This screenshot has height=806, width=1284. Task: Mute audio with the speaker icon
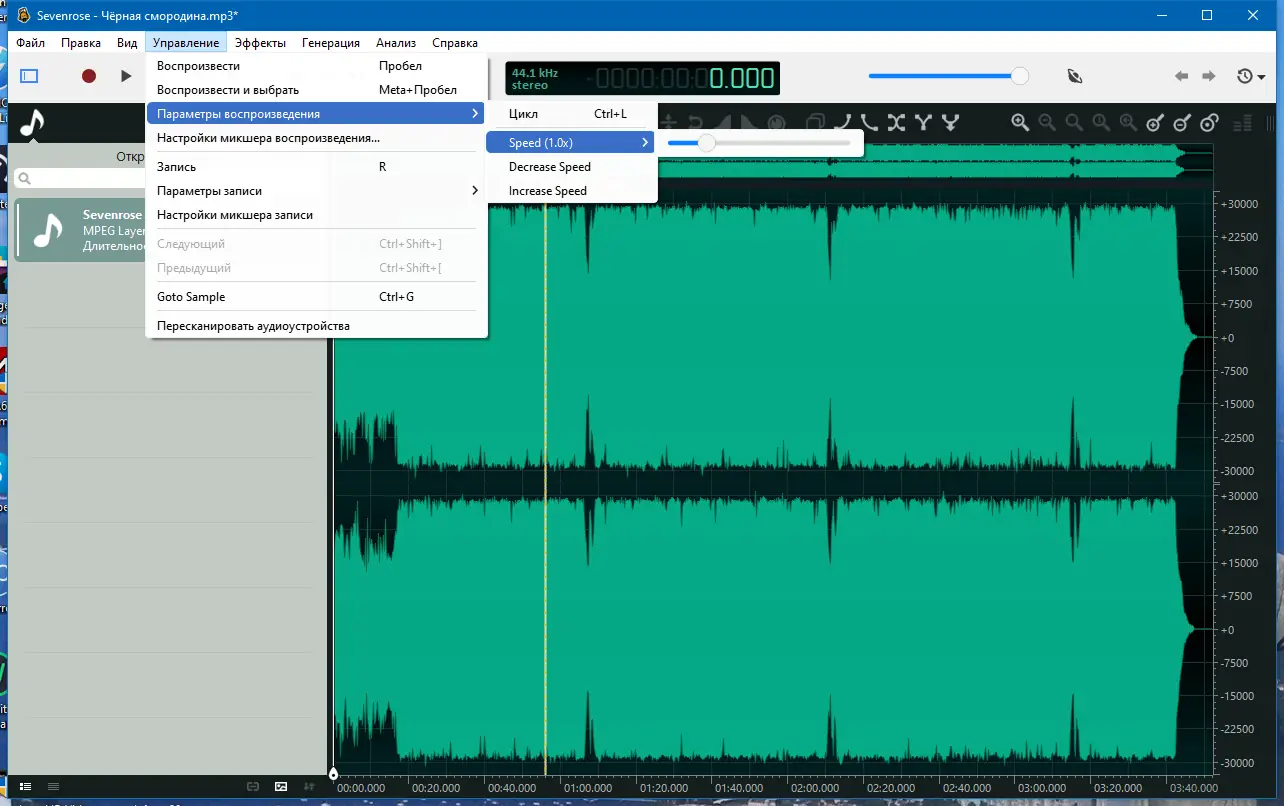(1074, 75)
